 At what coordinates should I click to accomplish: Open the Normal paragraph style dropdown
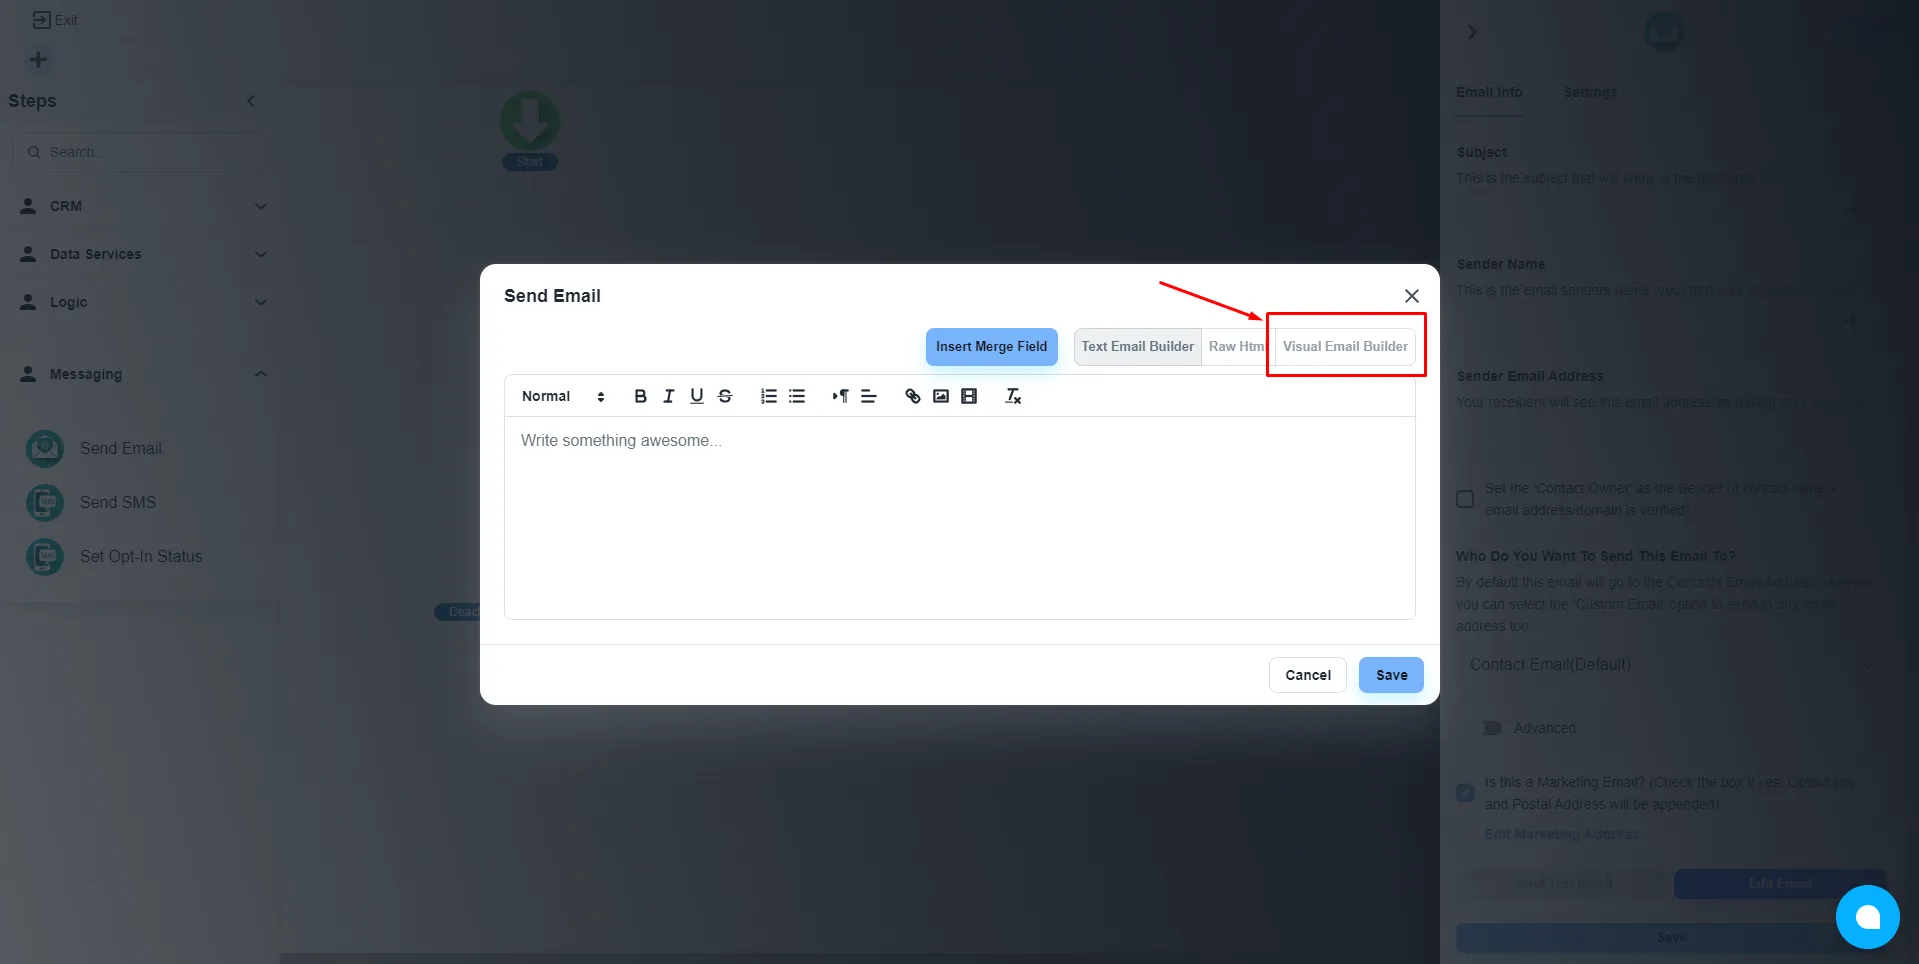pyautogui.click(x=563, y=396)
